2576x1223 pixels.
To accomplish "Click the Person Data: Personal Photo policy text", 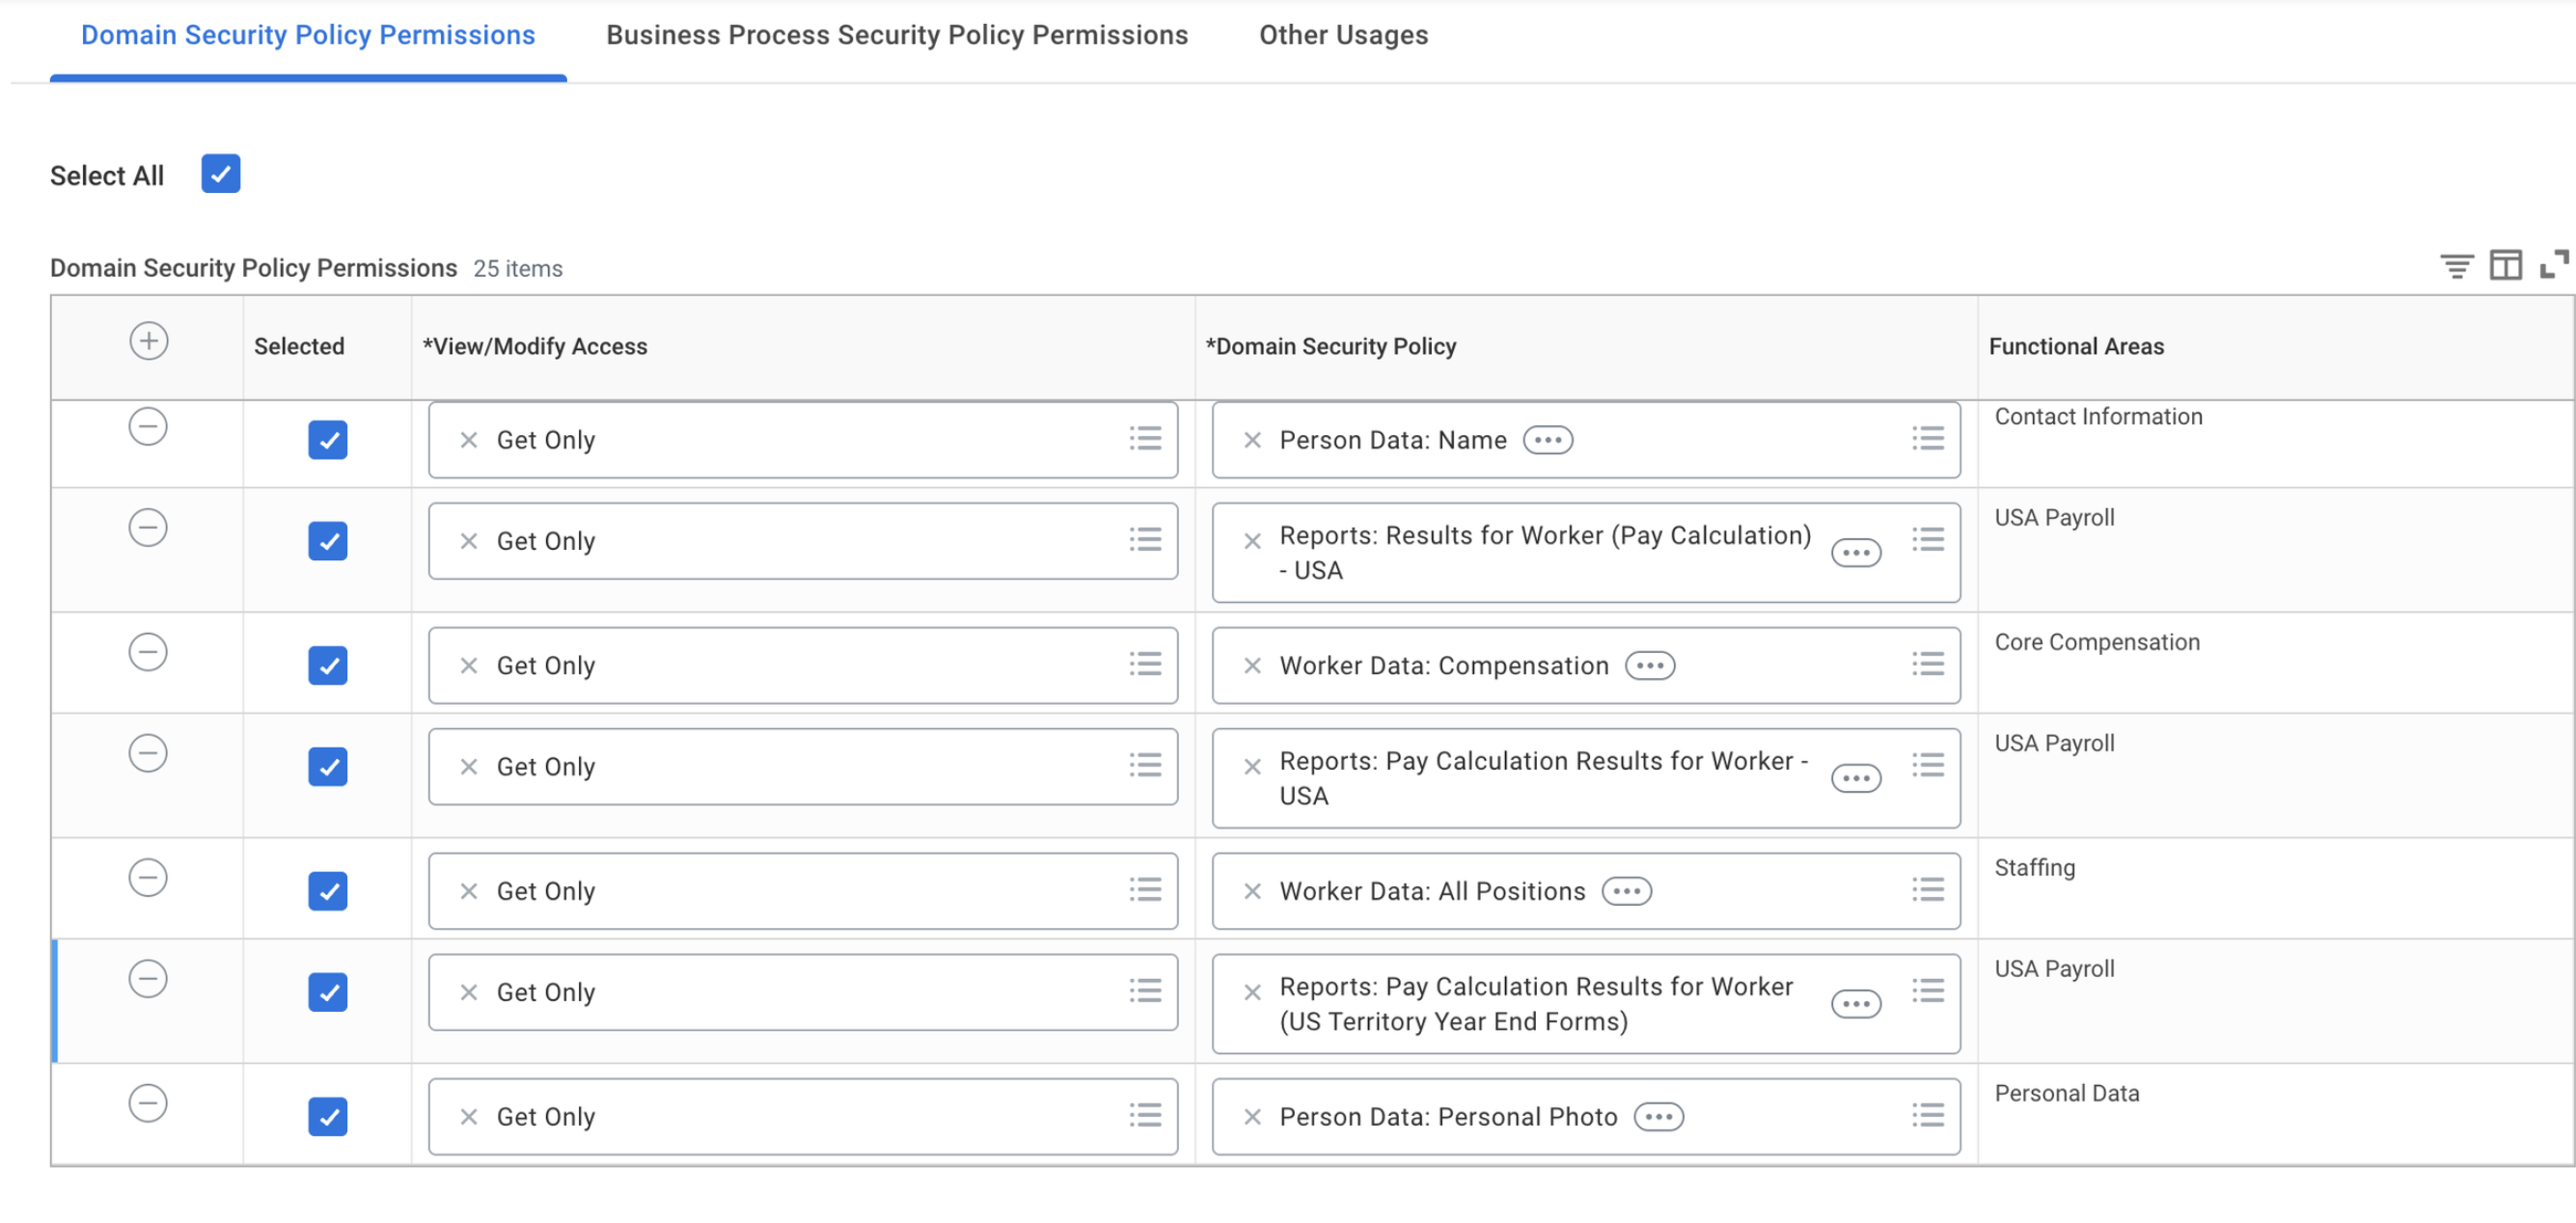I will click(1447, 1117).
